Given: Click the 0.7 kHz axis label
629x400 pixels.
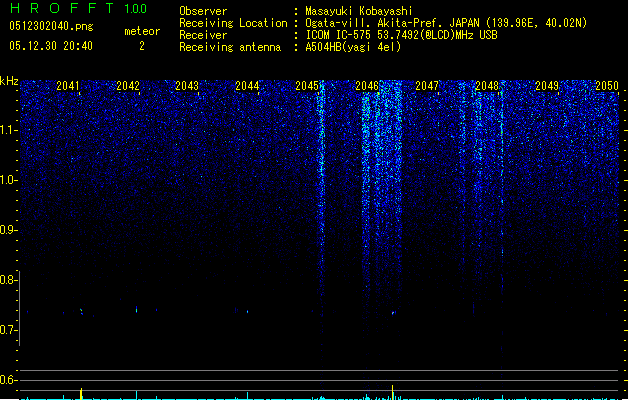Looking at the screenshot, I should (x=7, y=330).
